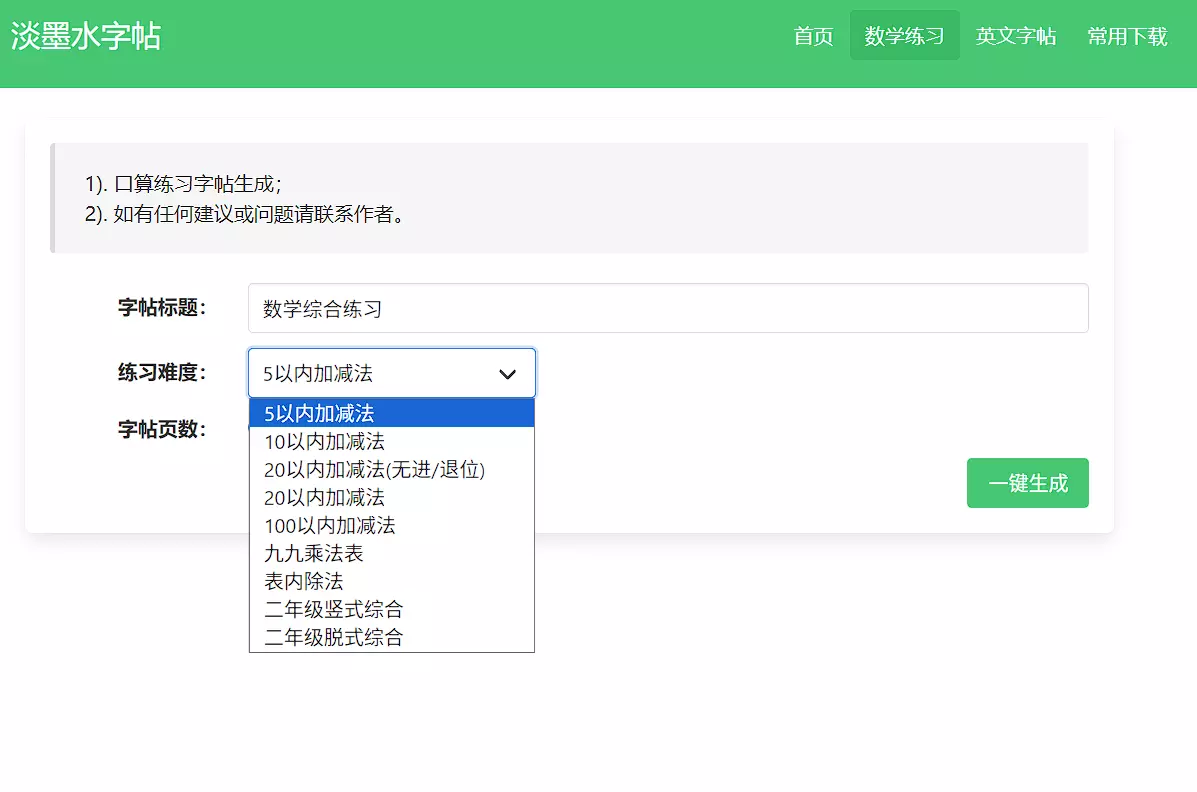The width and height of the screenshot is (1197, 792).
Task: Collapse the 练习难度 dropdown via chevron arrow
Action: coord(507,374)
